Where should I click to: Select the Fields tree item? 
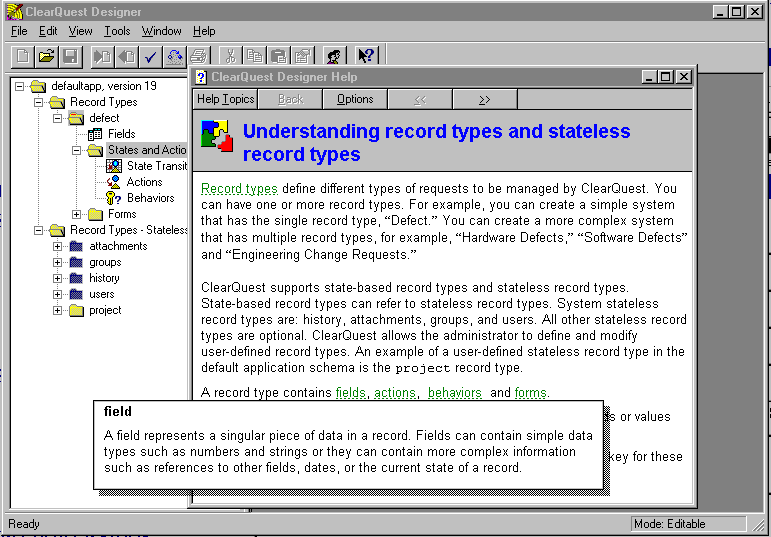(121, 134)
